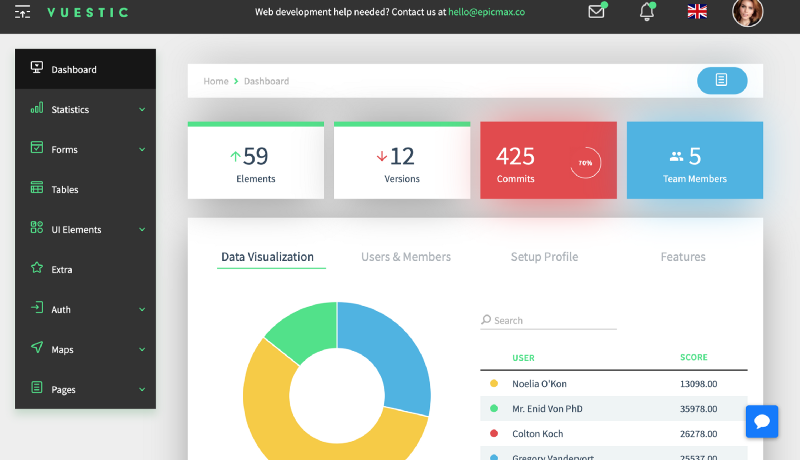Click the UI Elements icon in sidebar
The image size is (800, 460).
[37, 227]
